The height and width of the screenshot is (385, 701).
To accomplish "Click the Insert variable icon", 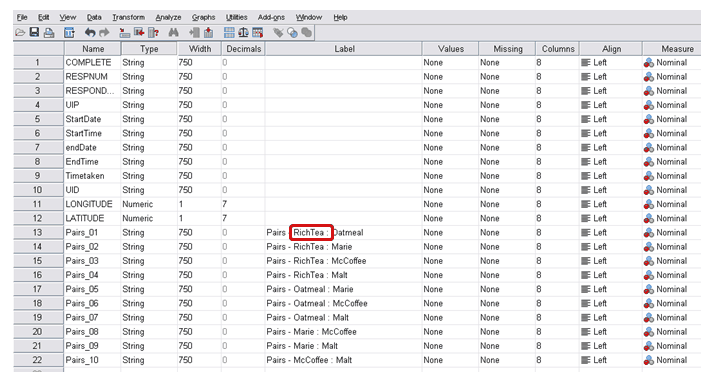I will [x=208, y=33].
